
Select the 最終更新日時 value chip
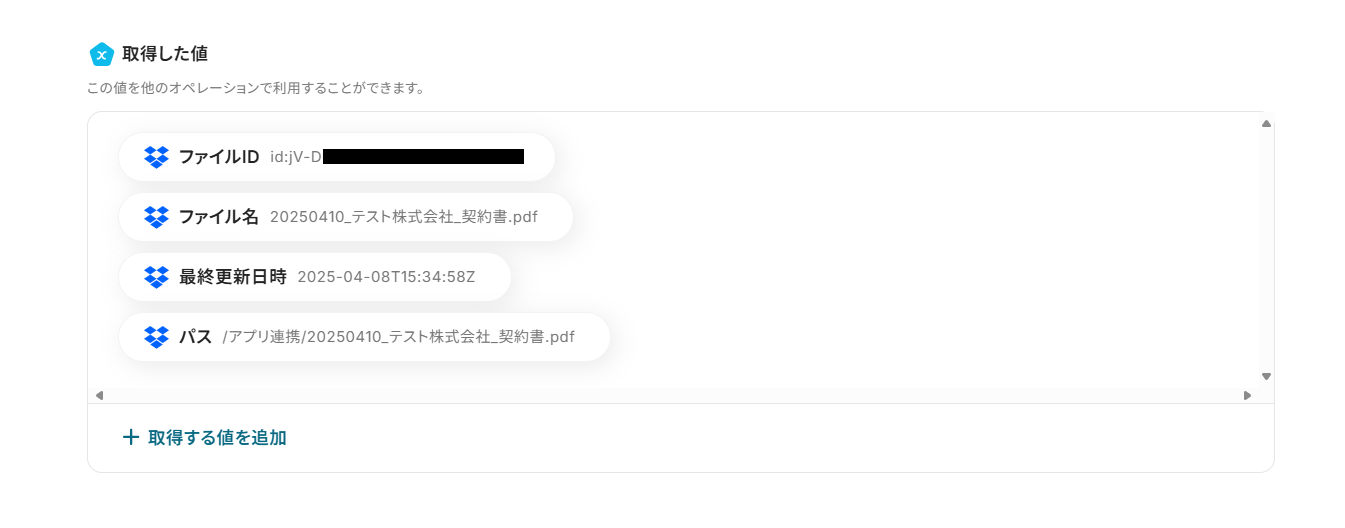(x=315, y=277)
